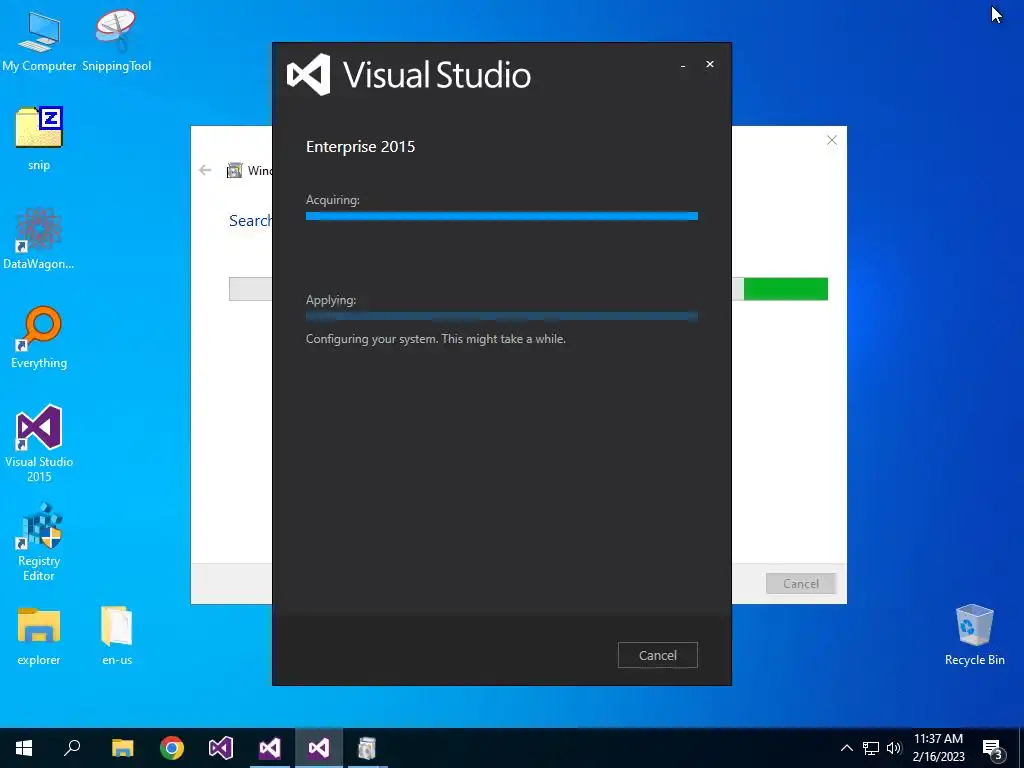This screenshot has height=768, width=1024.
Task: Click the 'Enterprise 2015' heading text
Action: coord(360,146)
